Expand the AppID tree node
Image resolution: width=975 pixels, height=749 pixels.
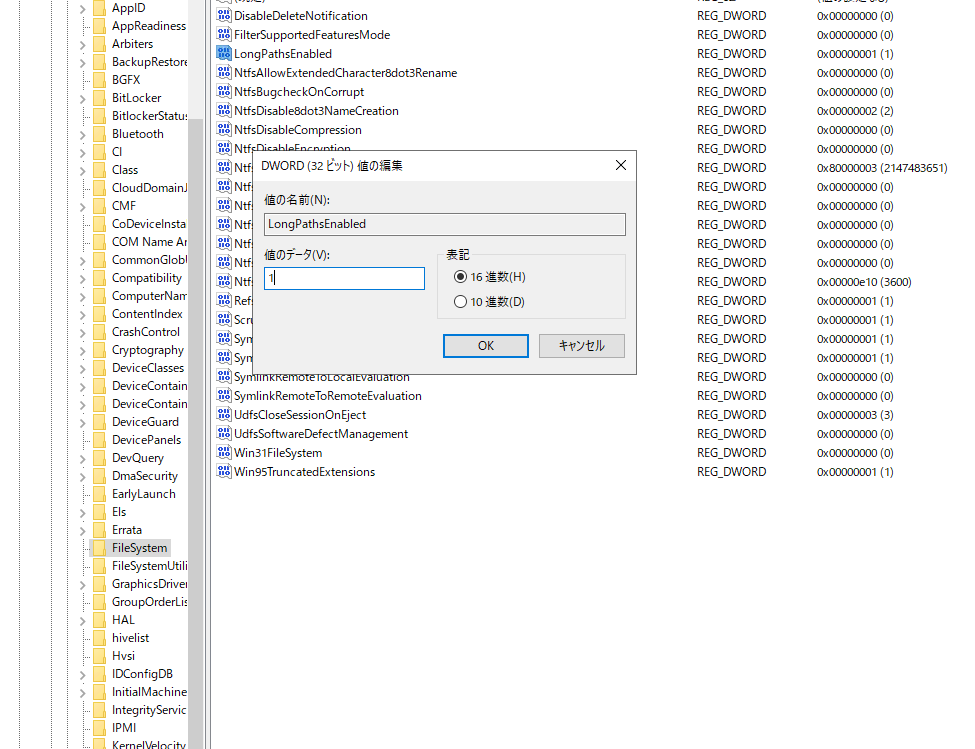[83, 9]
